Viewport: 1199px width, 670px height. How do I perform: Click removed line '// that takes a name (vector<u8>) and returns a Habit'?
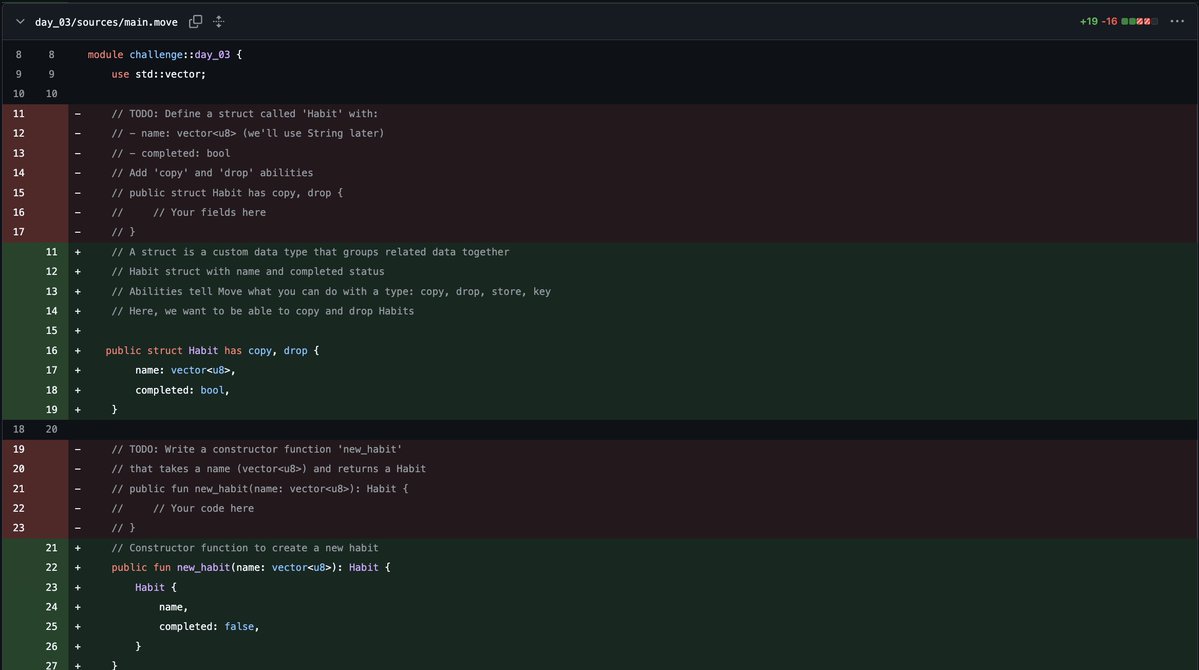[x=268, y=469]
